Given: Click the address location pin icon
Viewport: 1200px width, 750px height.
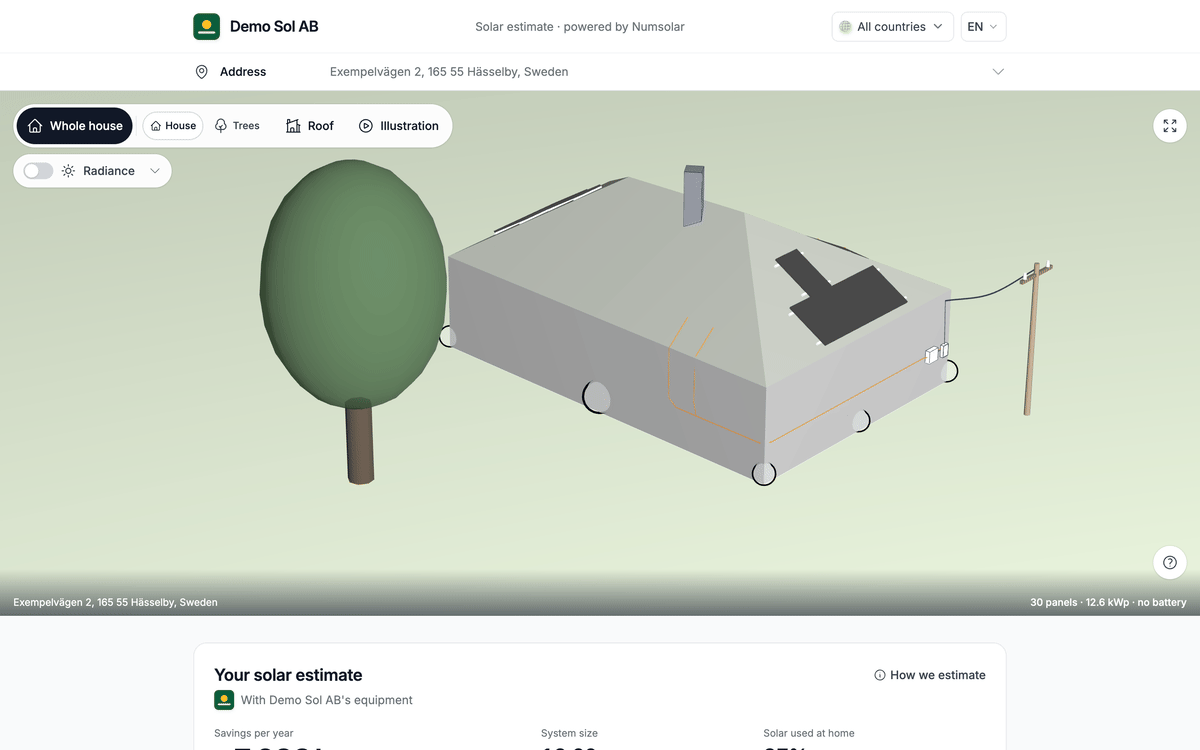Looking at the screenshot, I should [x=201, y=72].
